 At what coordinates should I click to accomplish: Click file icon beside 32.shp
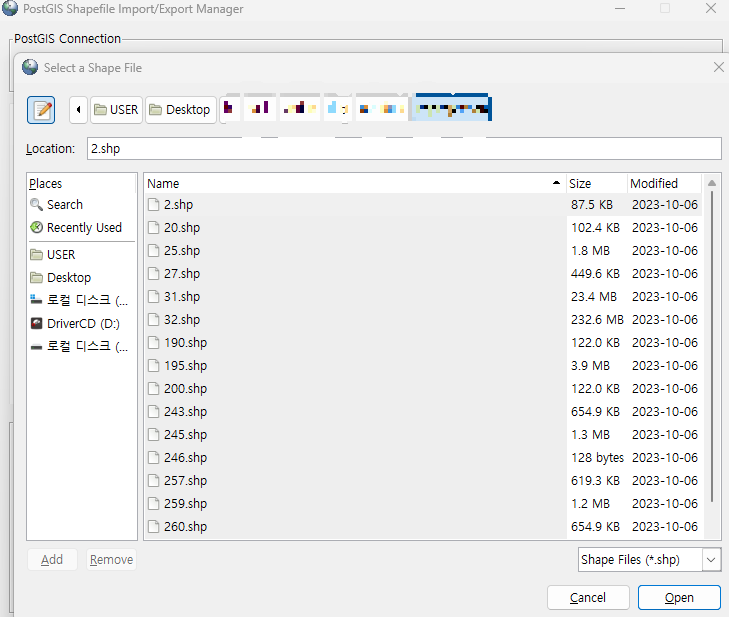[x=153, y=319]
